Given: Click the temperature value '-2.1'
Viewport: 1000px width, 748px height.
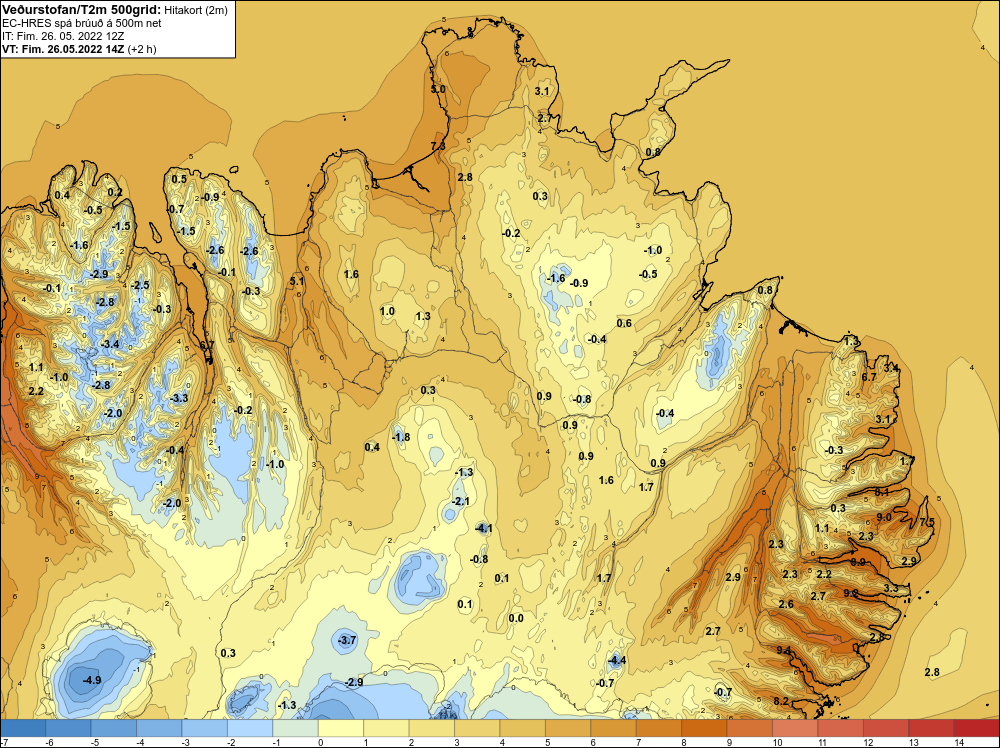Looking at the screenshot, I should (460, 502).
